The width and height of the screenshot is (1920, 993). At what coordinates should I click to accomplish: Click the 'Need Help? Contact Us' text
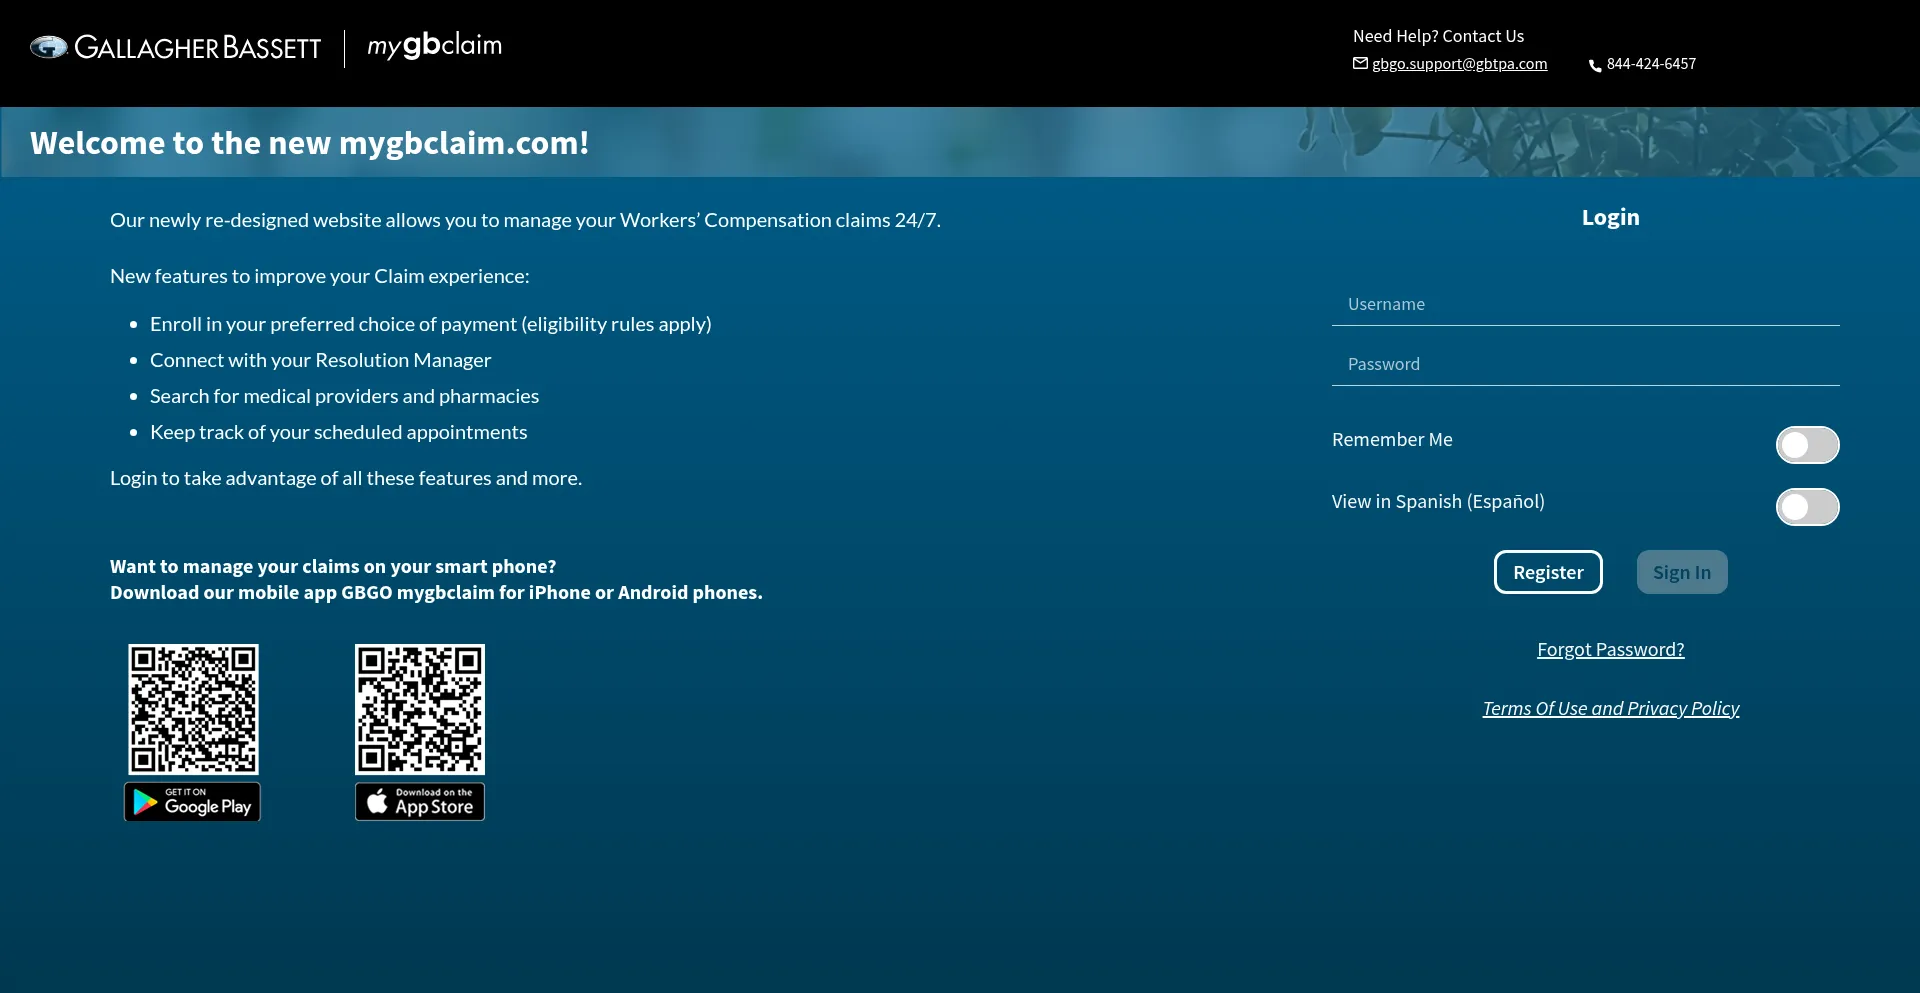(1438, 36)
